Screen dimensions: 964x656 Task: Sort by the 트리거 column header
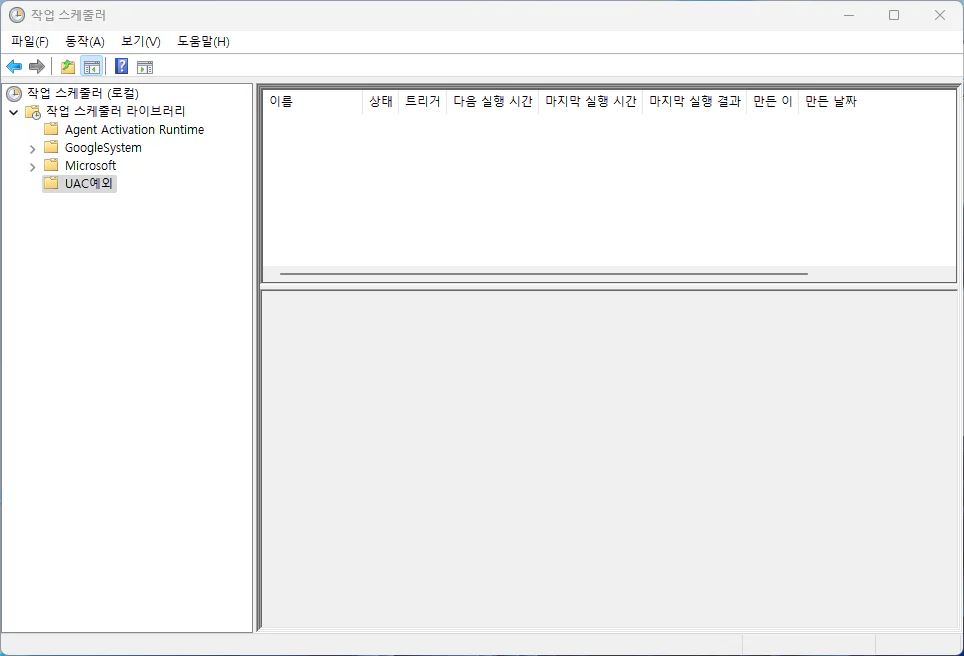[422, 101]
